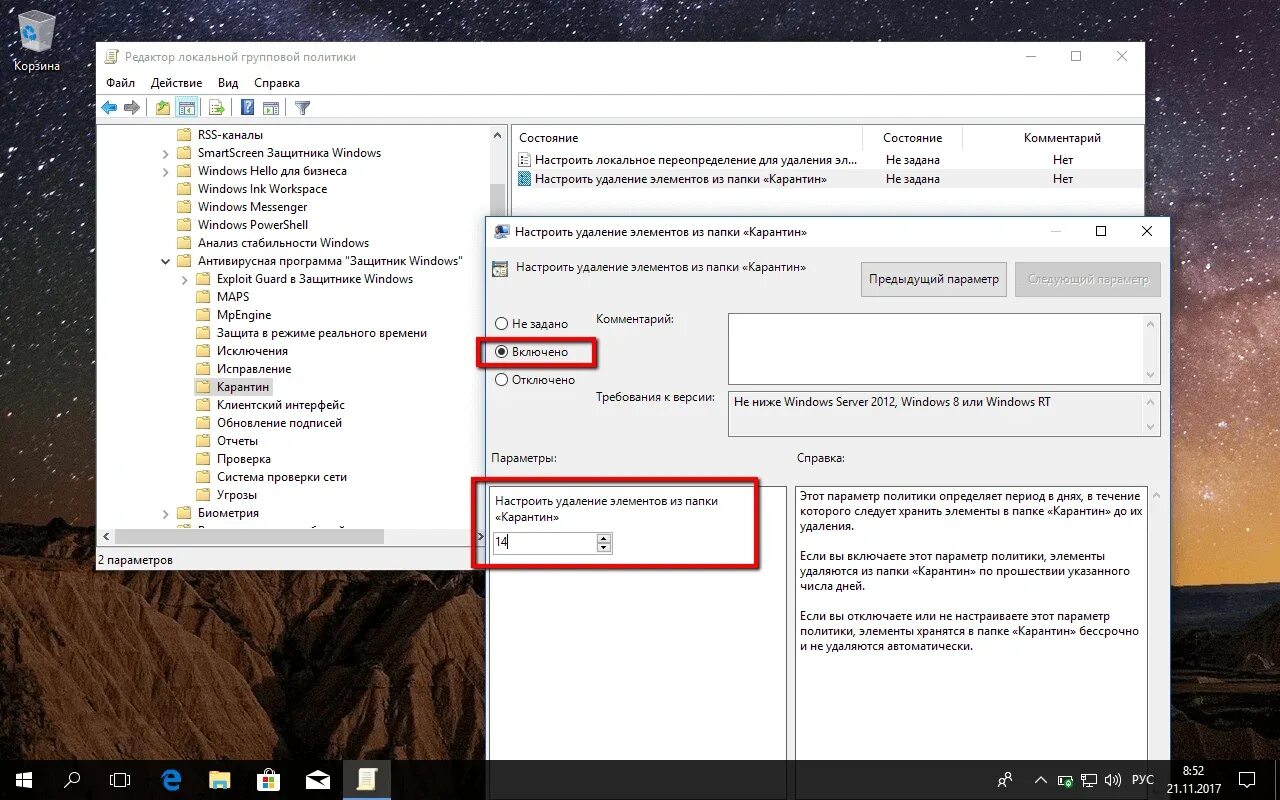Expand the Exploit Guard в Защитнике Windows node
This screenshot has width=1280, height=800.
185,279
